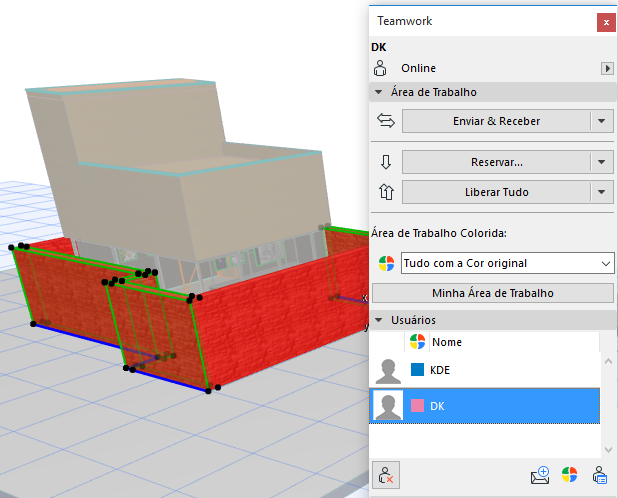Image resolution: width=618 pixels, height=498 pixels.
Task: Click the Liberar Tudo button
Action: (x=496, y=192)
